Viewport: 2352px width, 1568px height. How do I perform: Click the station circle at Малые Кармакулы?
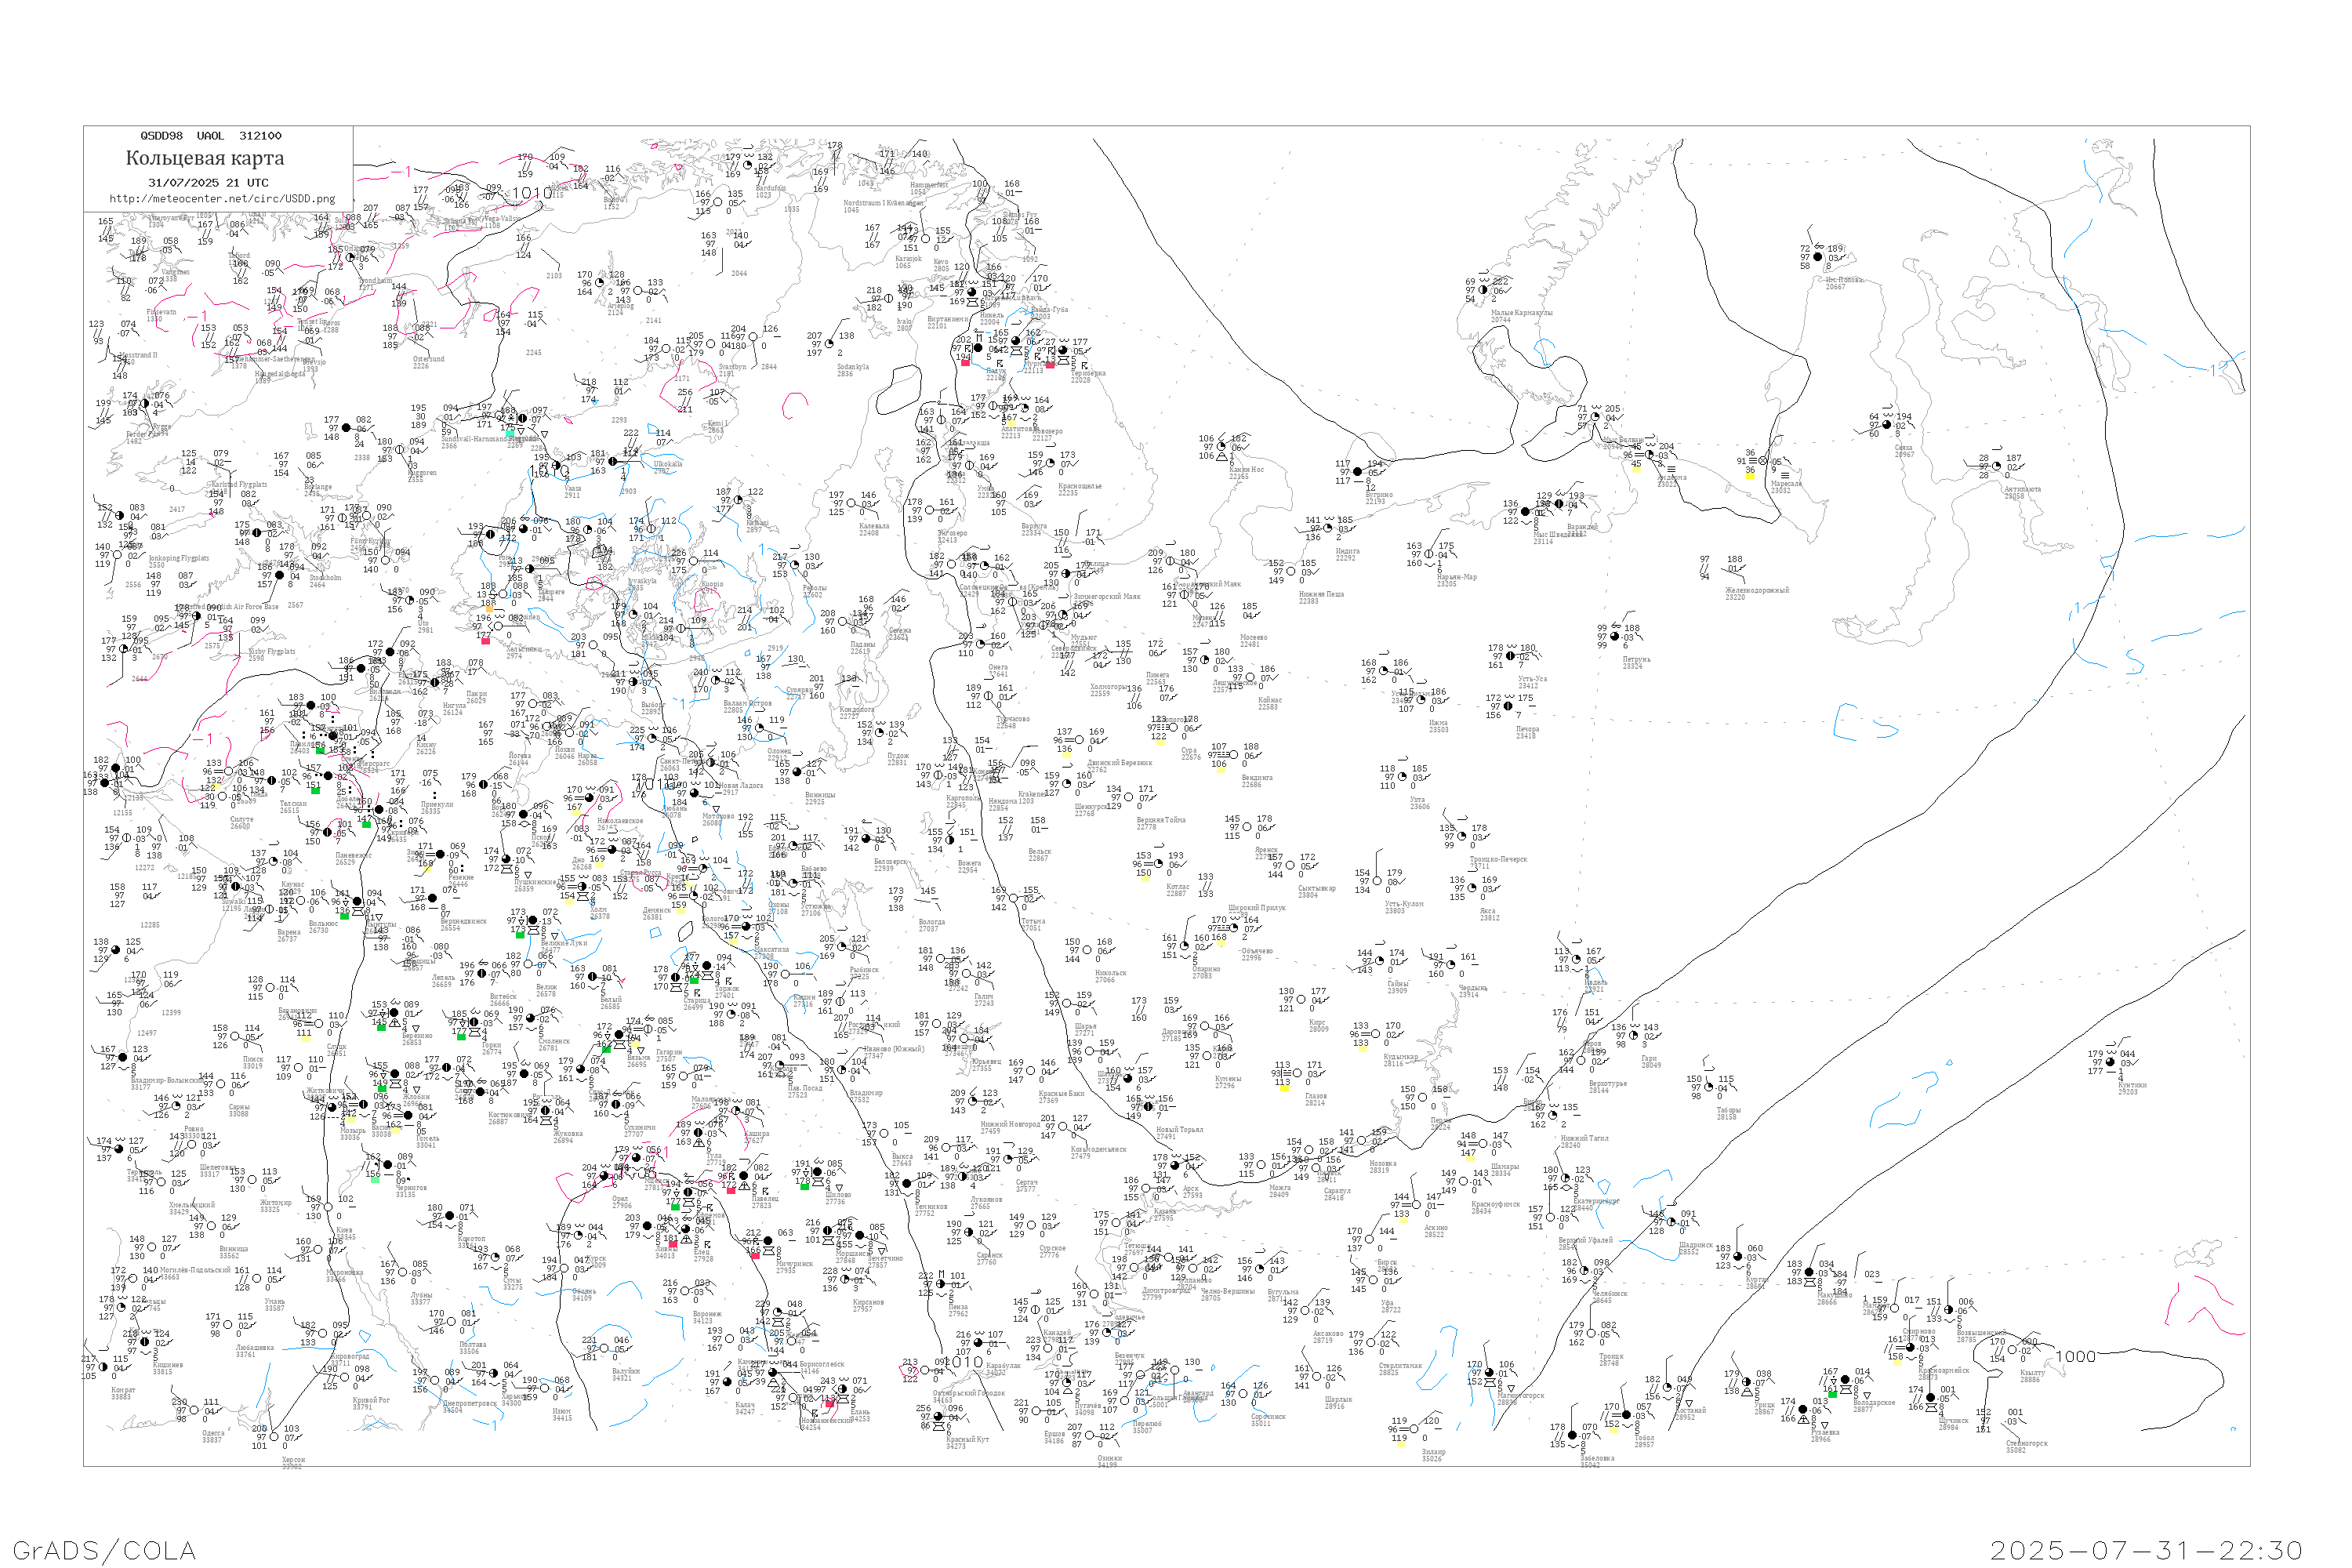[x=1483, y=290]
